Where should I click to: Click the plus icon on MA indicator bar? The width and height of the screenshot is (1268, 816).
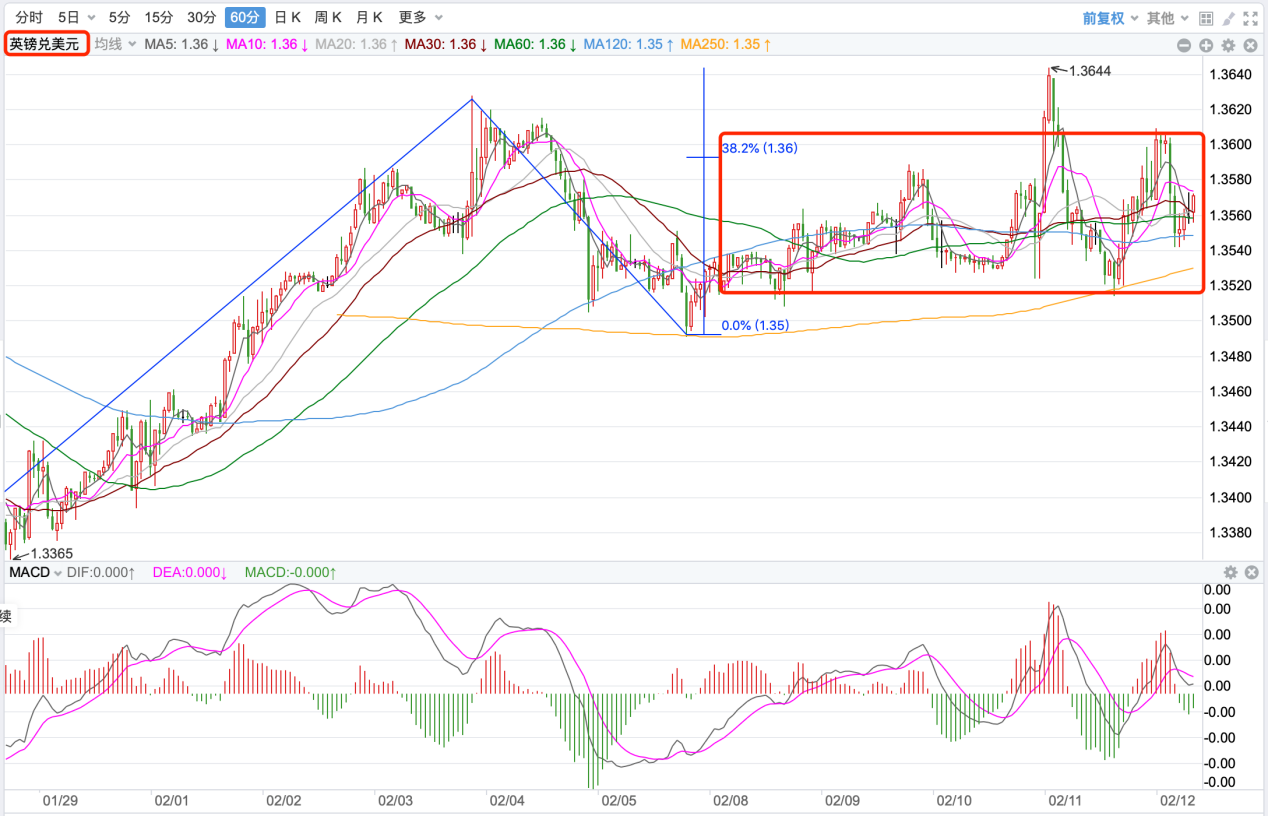click(x=1206, y=45)
